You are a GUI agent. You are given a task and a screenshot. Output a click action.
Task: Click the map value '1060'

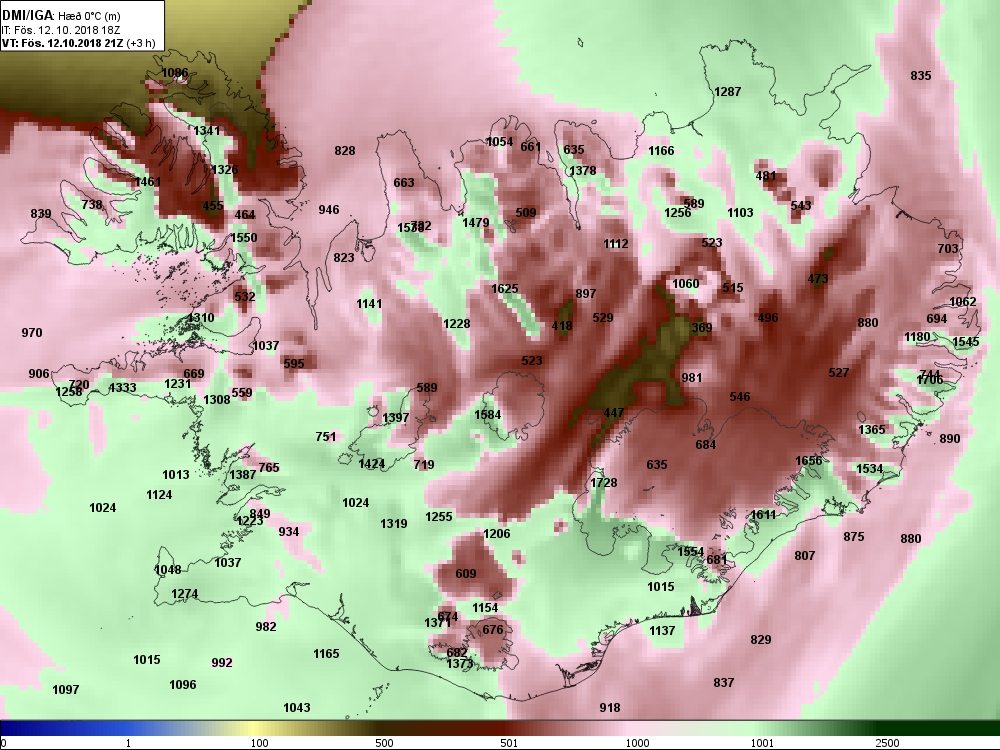click(686, 284)
